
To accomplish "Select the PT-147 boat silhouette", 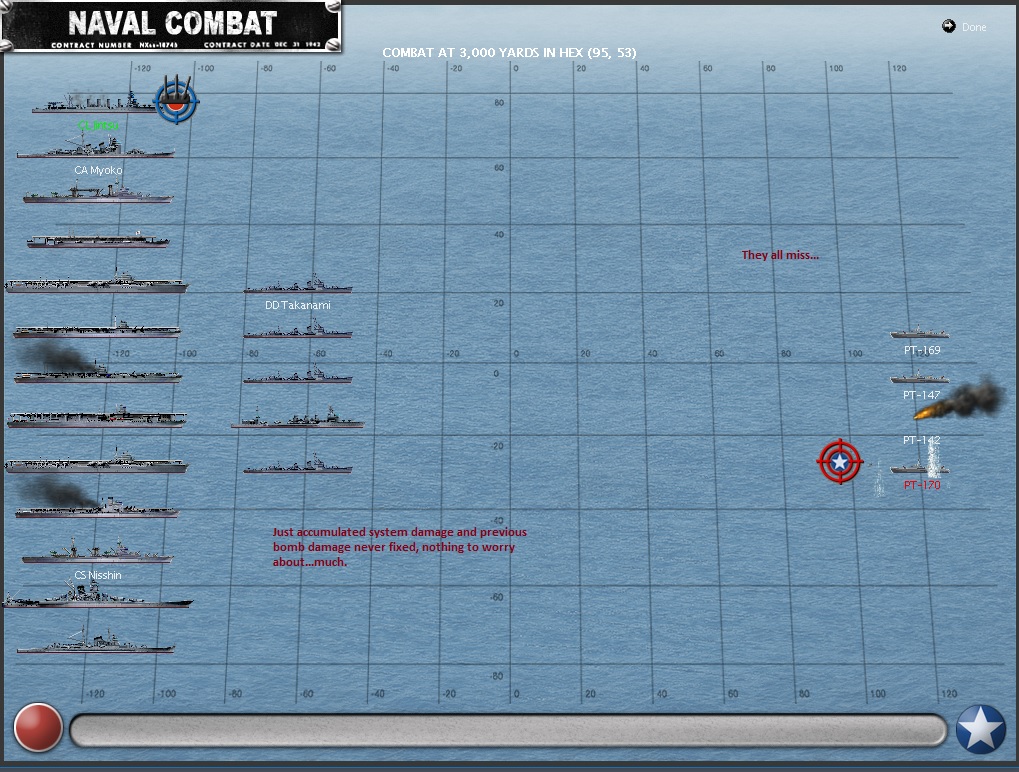I will [920, 377].
